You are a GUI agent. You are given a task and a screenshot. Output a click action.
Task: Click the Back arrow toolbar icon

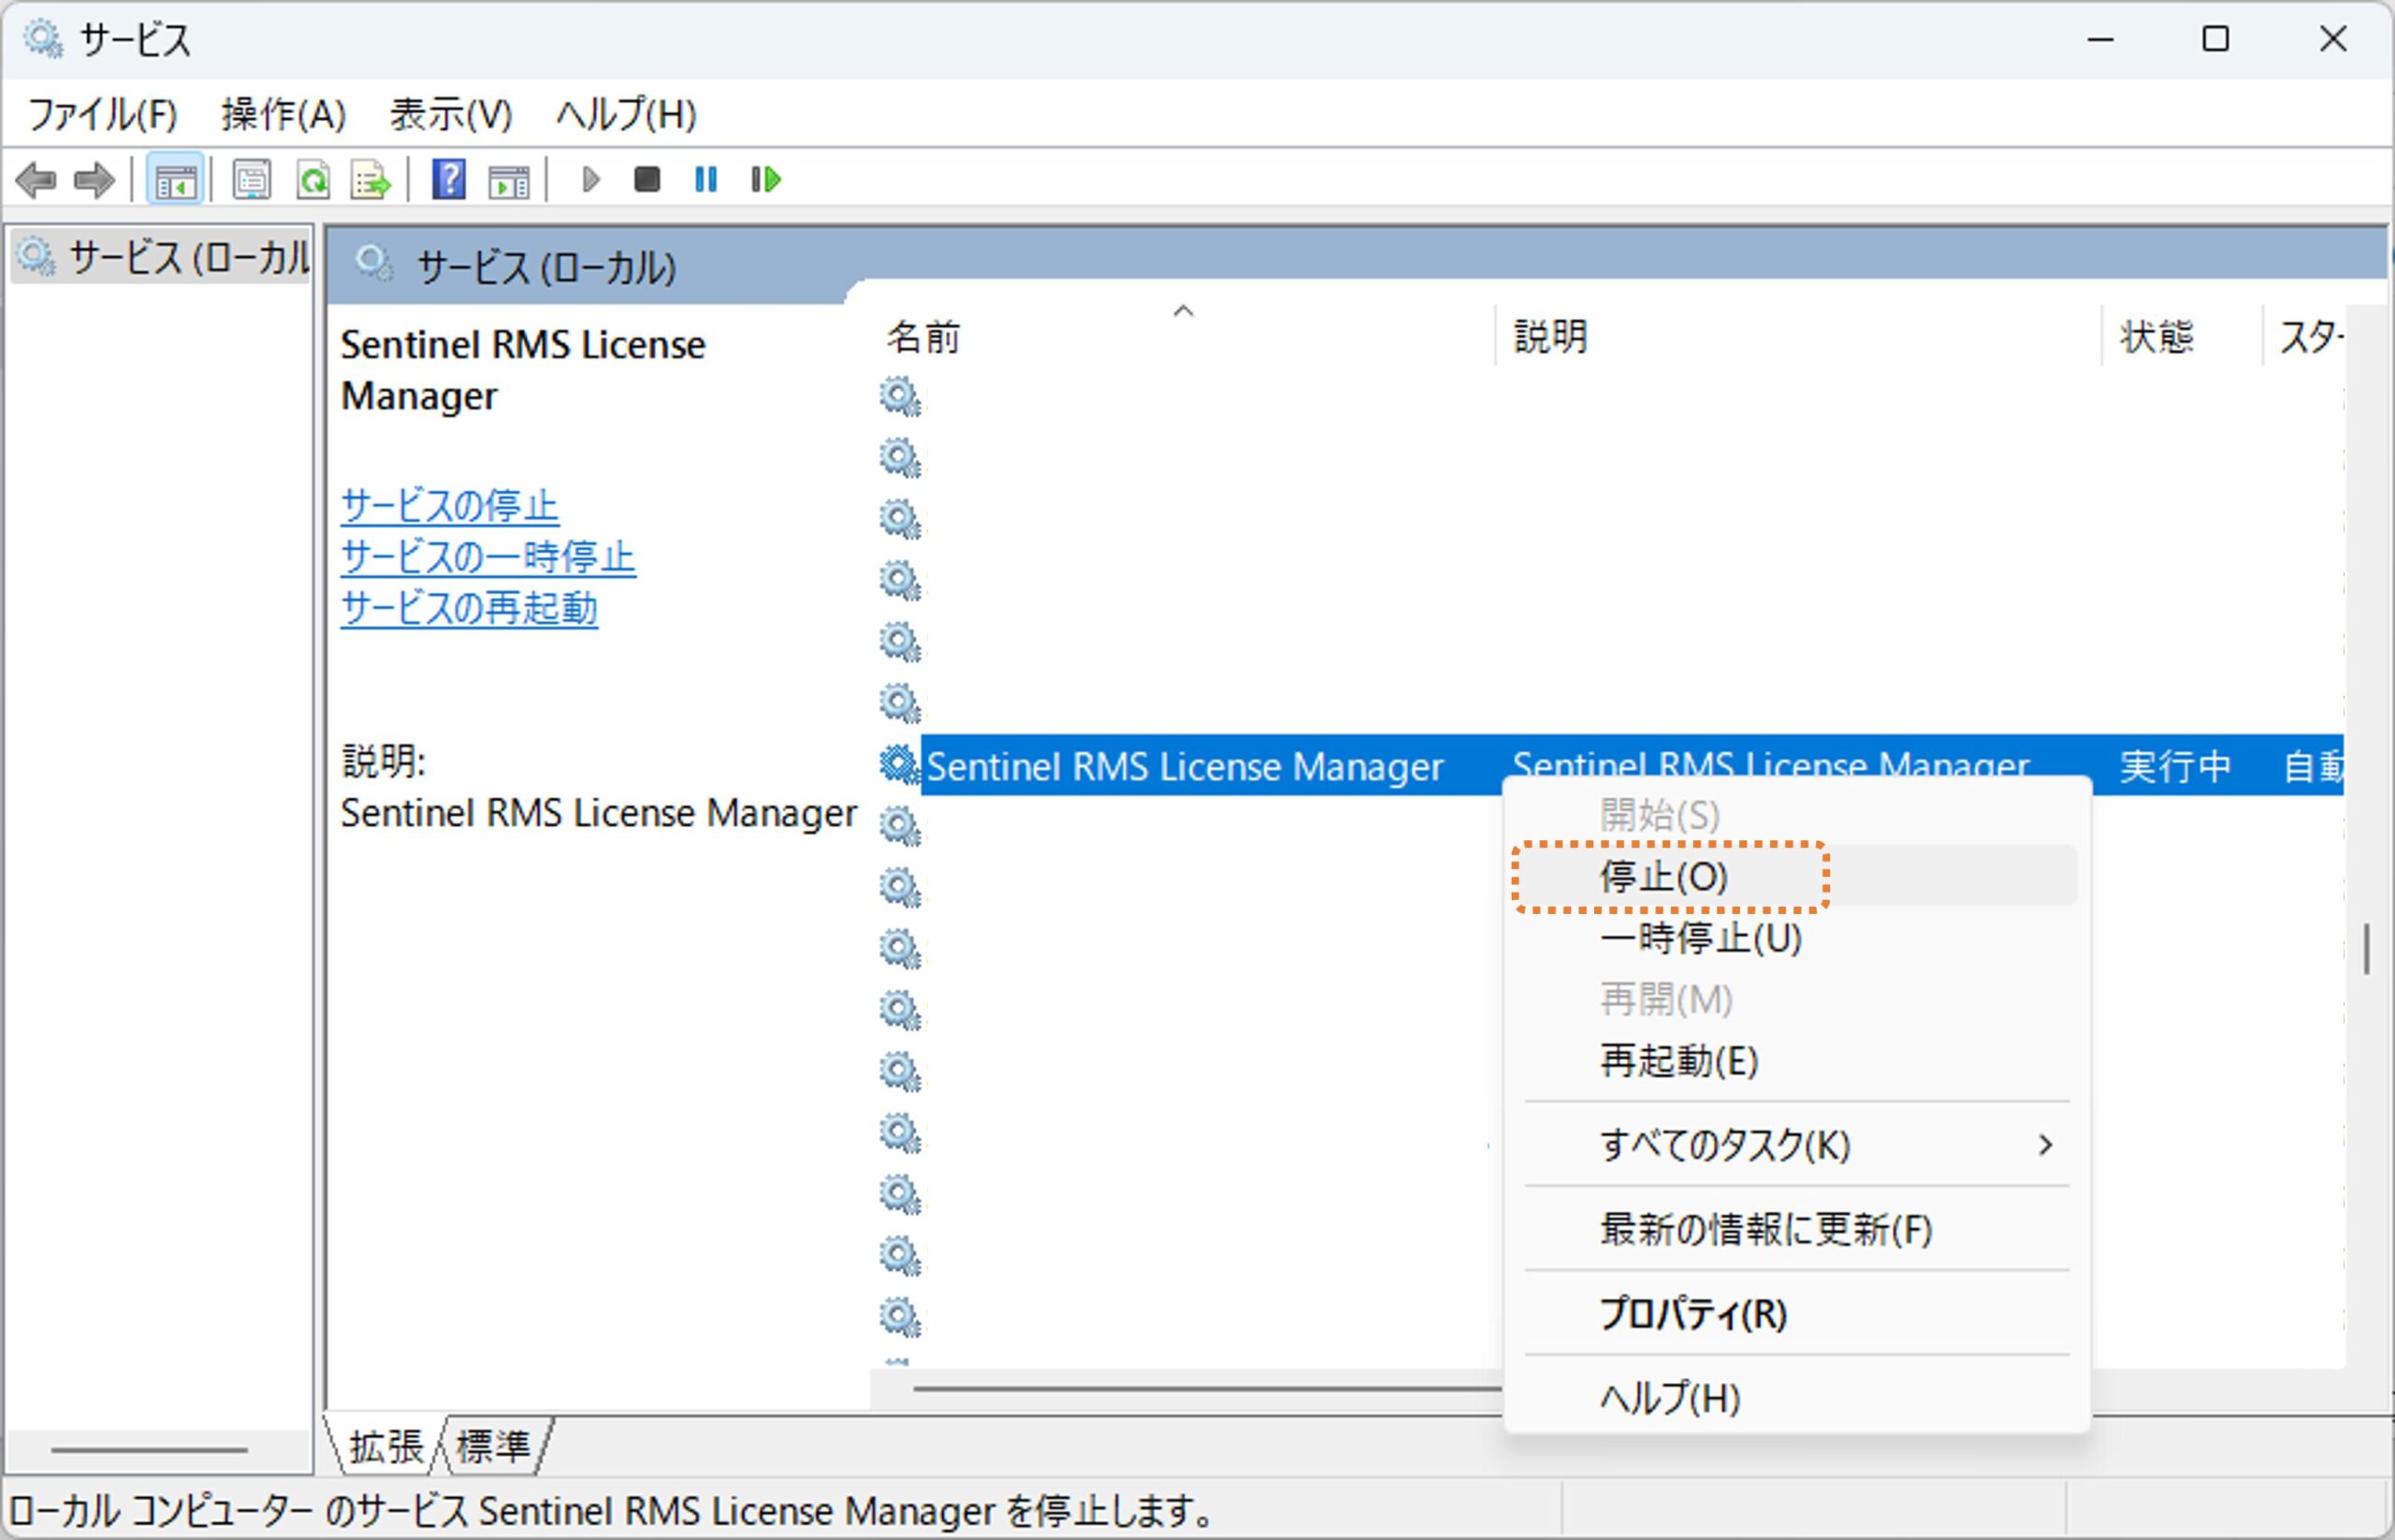pos(37,181)
